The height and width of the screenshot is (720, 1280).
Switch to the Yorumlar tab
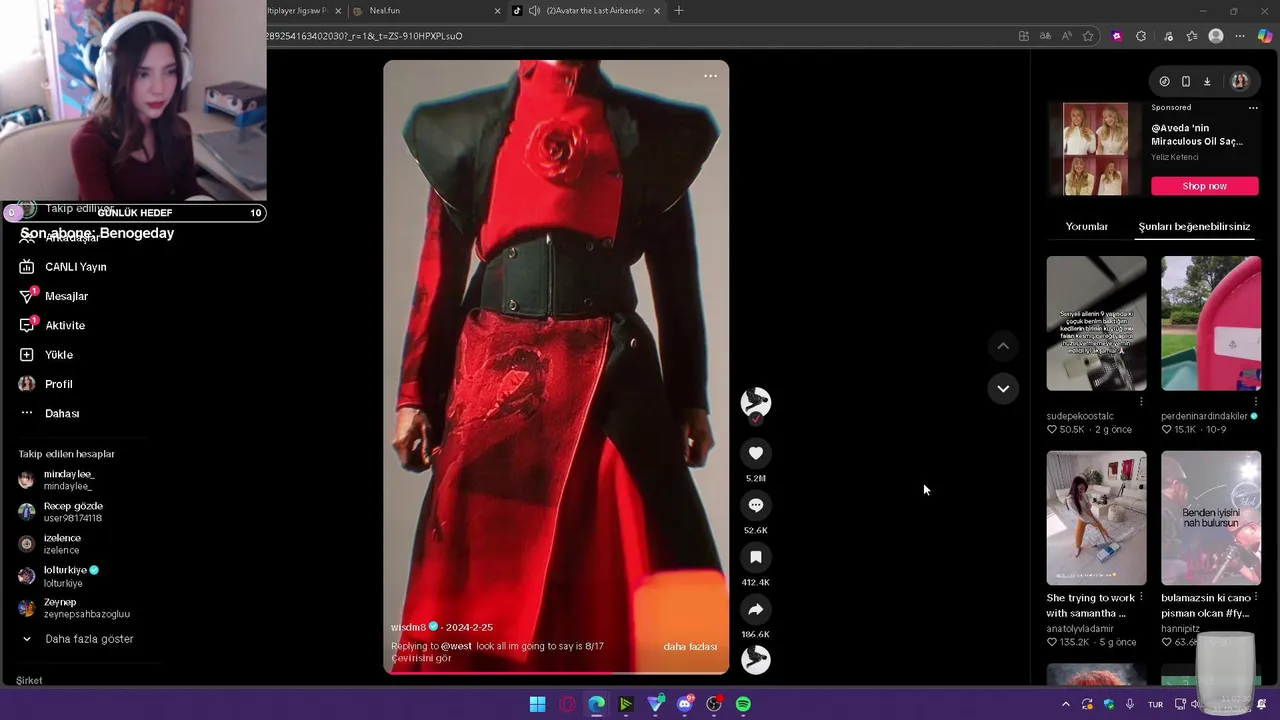click(x=1087, y=227)
